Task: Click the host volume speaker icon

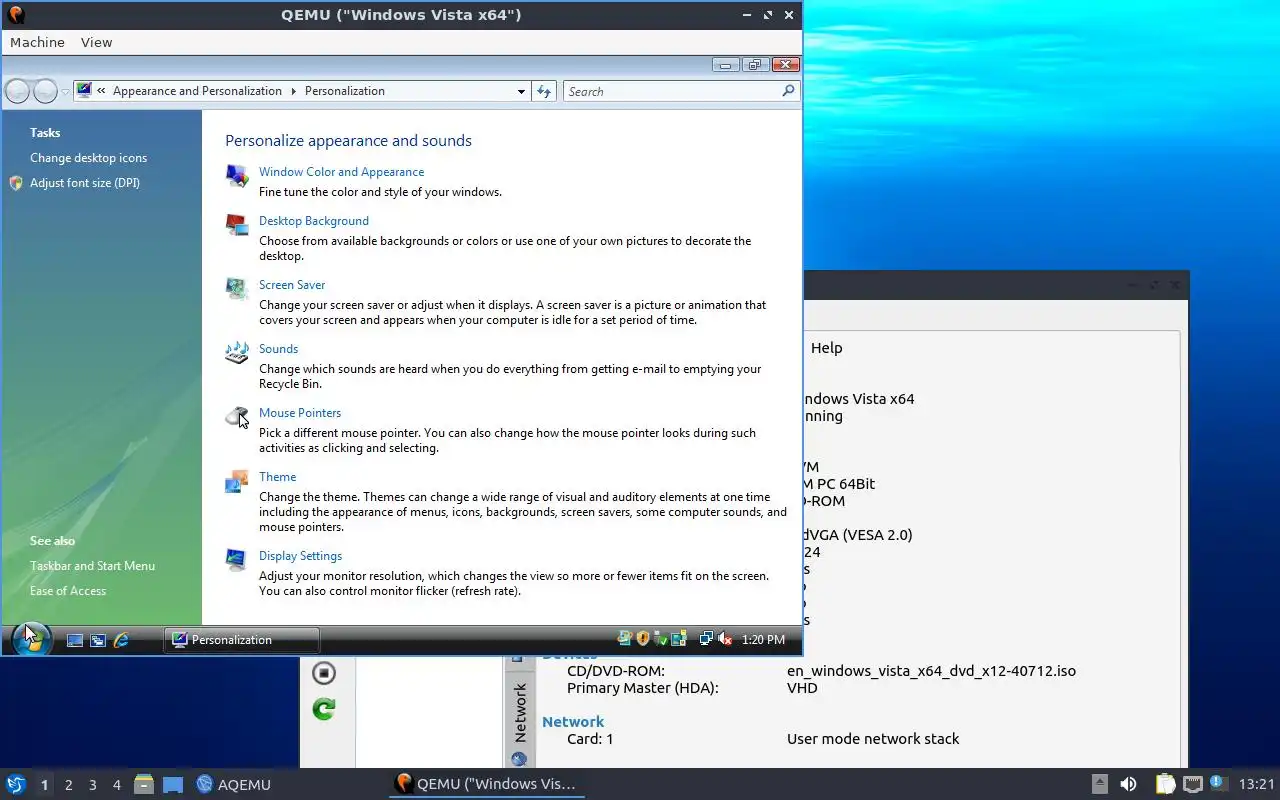Action: pyautogui.click(x=1128, y=784)
